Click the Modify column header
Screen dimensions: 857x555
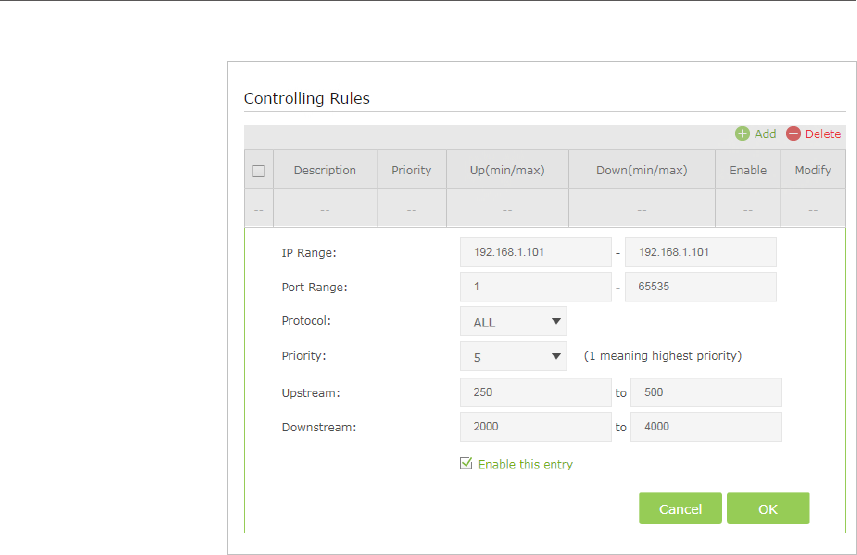pos(813,170)
